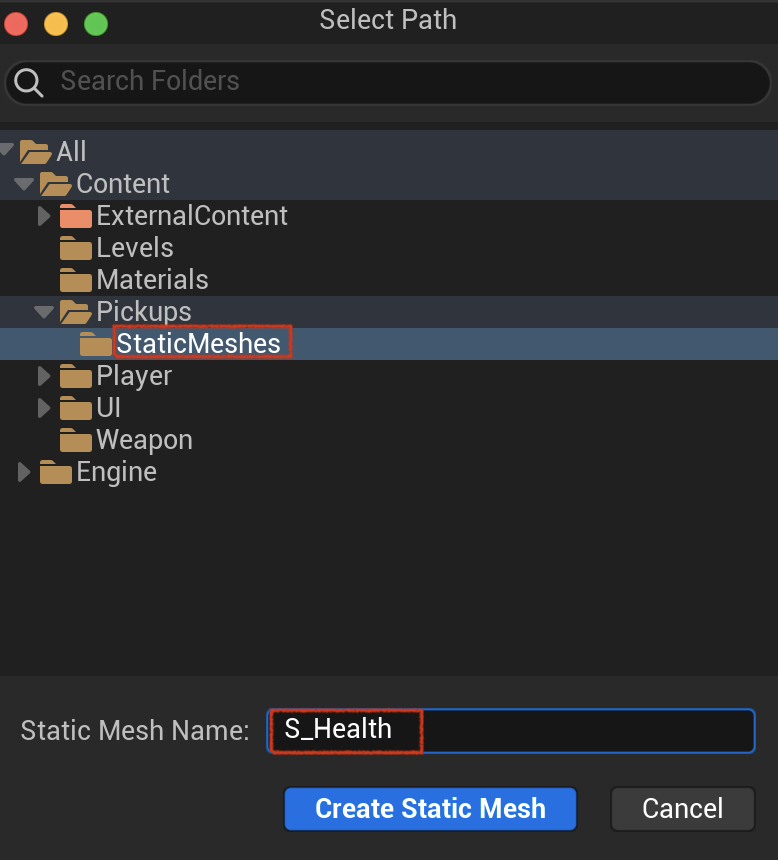
Task: Click the Levels folder icon
Action: pyautogui.click(x=76, y=248)
